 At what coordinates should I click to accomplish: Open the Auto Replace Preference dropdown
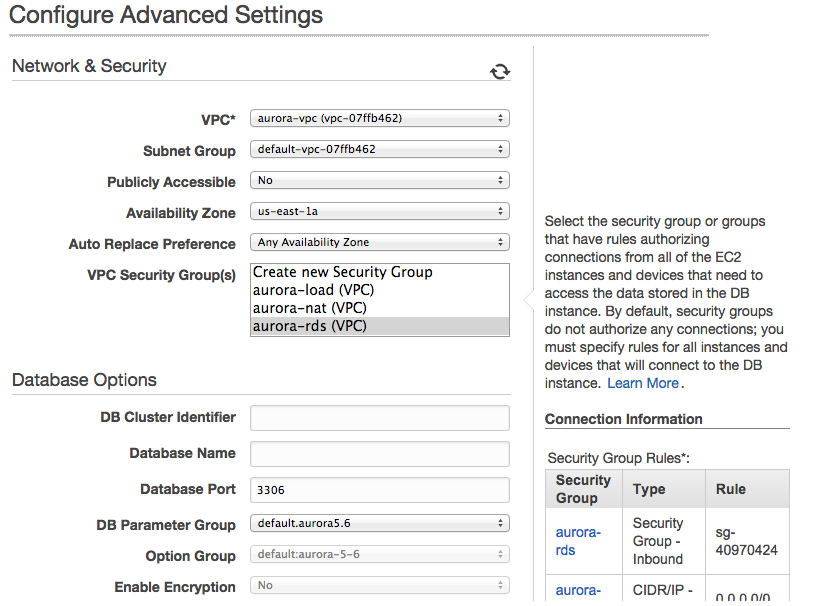[x=379, y=243]
